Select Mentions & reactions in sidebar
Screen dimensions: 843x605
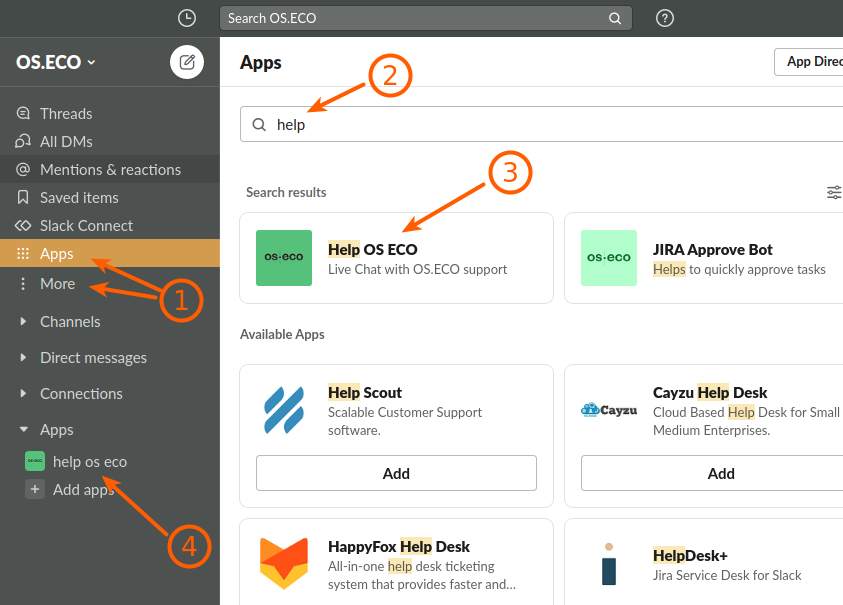[x=110, y=170]
